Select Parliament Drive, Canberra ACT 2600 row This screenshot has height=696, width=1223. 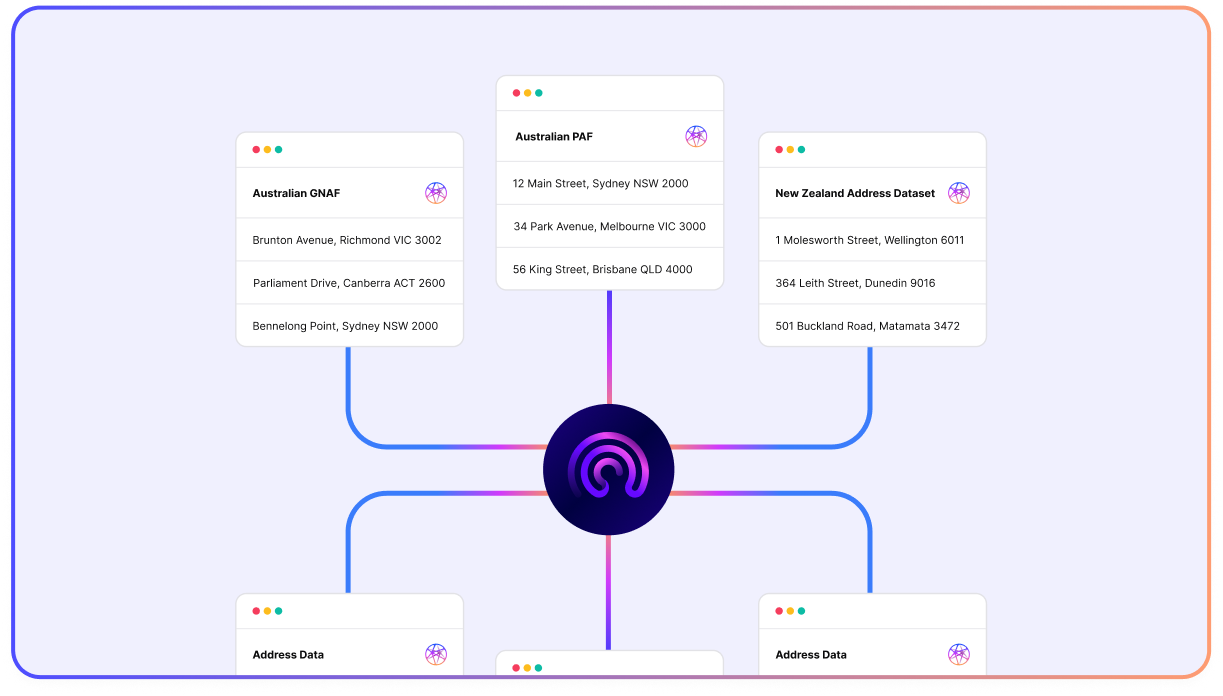coord(350,283)
